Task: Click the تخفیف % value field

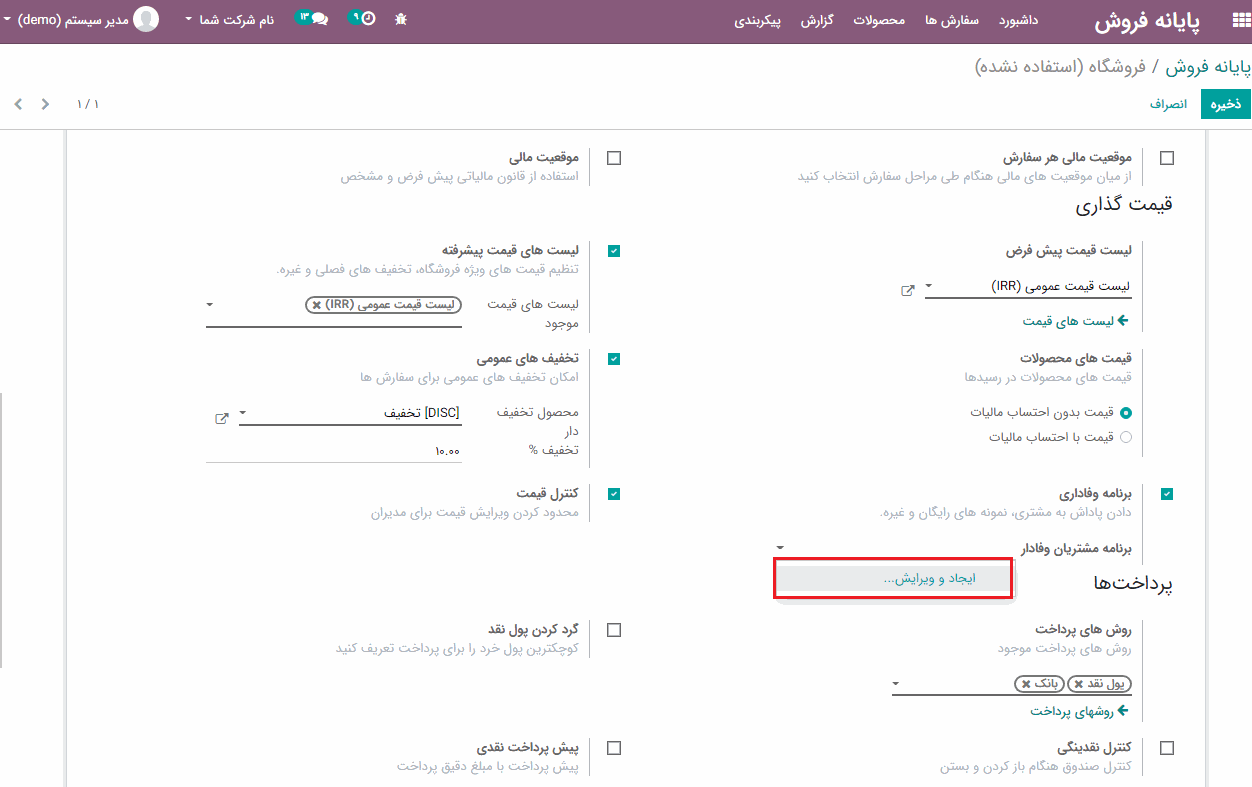Action: 334,451
